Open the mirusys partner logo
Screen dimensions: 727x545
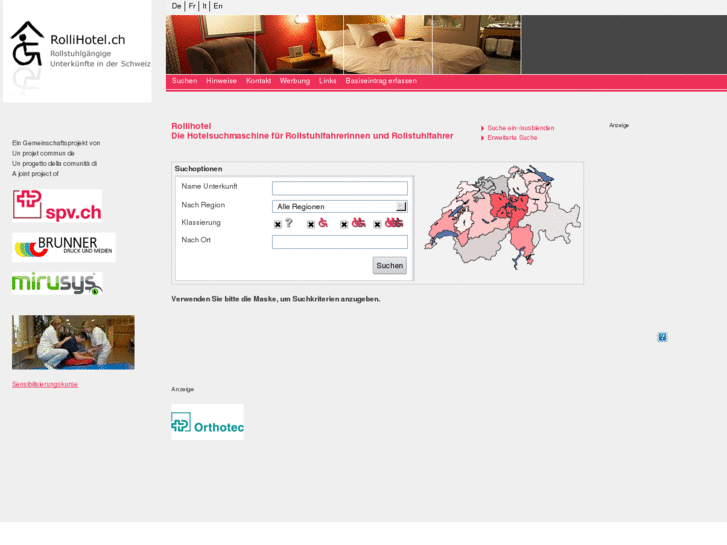(x=57, y=283)
